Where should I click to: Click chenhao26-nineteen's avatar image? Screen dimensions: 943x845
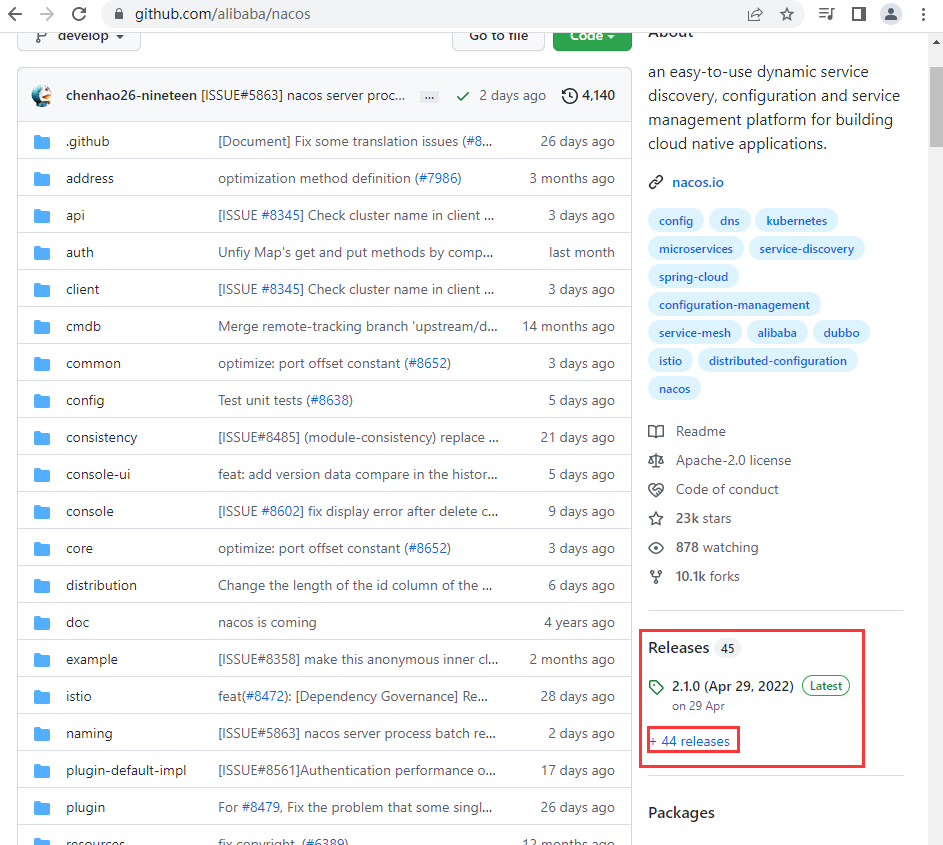[x=42, y=95]
